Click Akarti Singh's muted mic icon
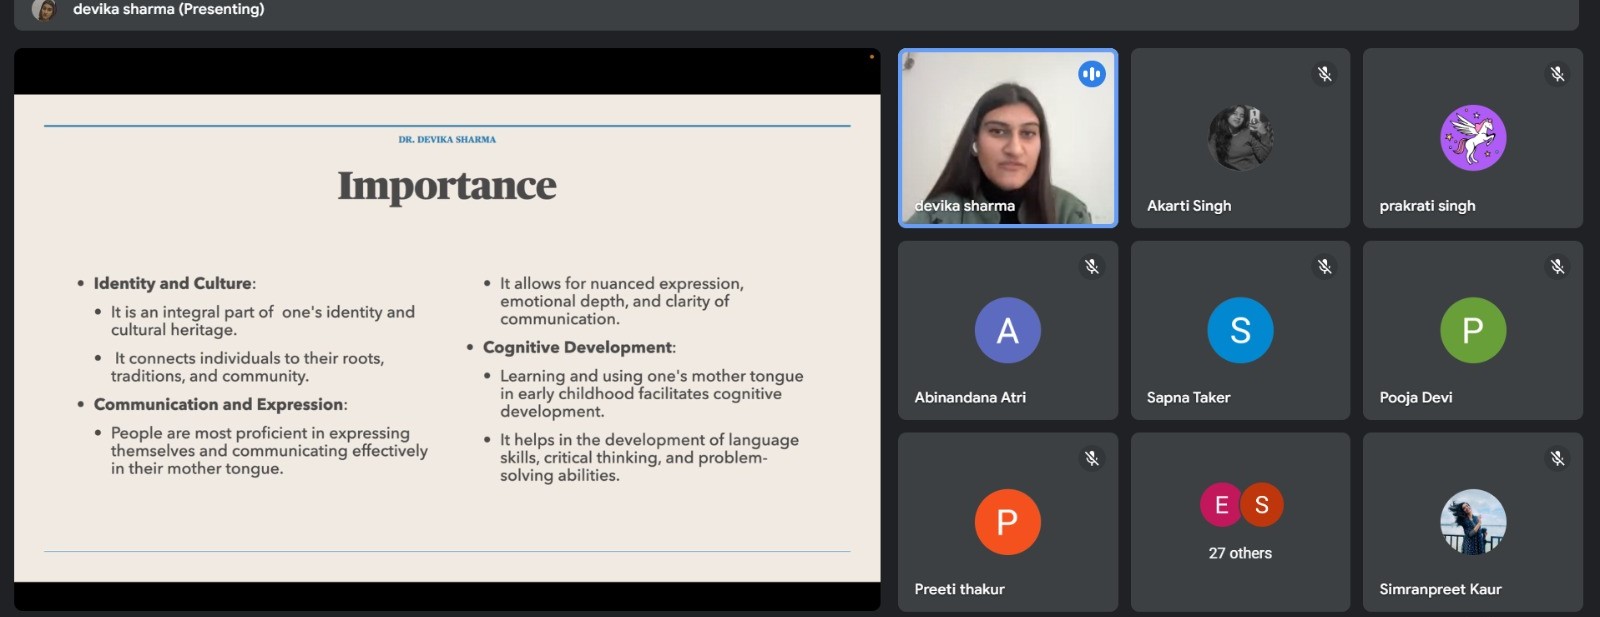 pos(1324,74)
